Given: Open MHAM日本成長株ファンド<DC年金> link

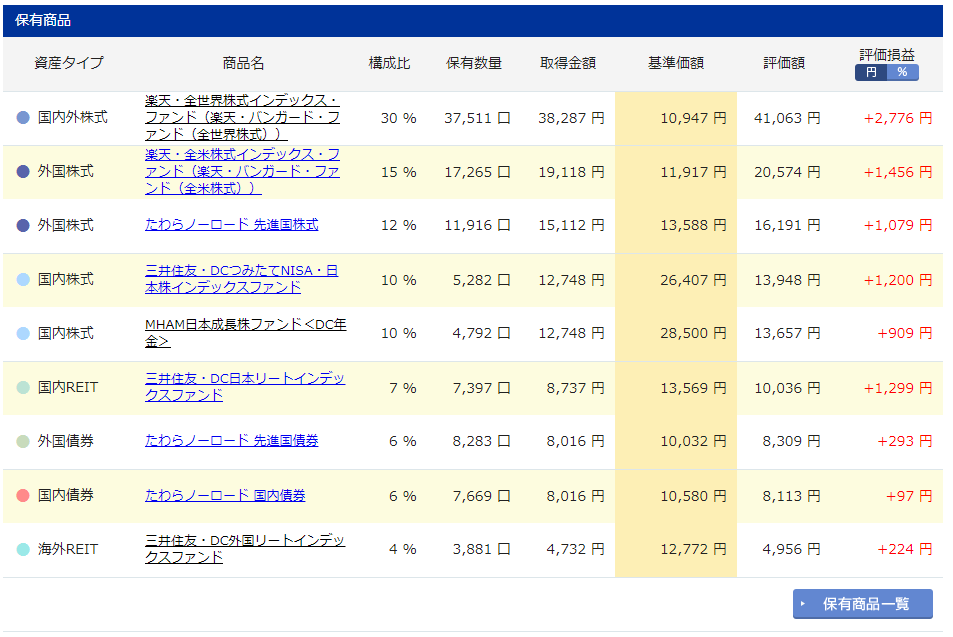Looking at the screenshot, I should click(246, 332).
